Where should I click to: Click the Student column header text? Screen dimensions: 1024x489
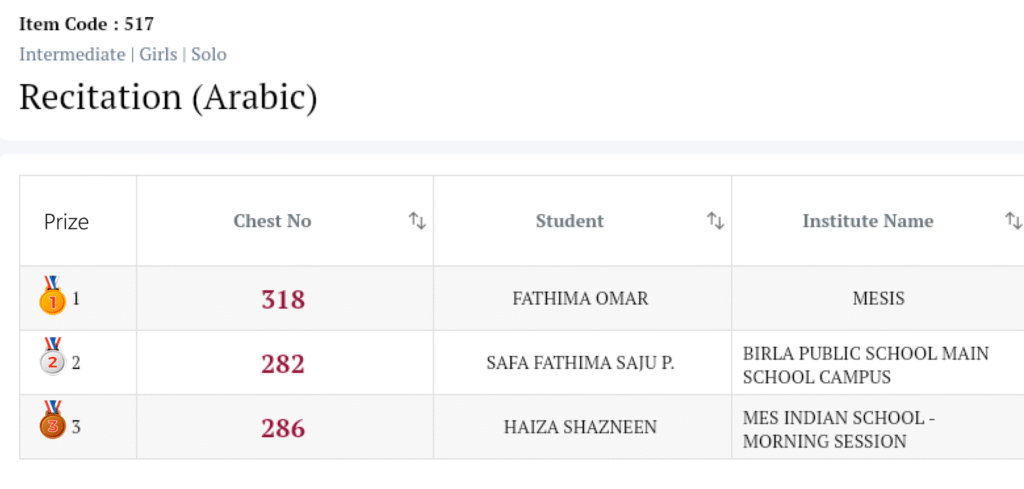point(569,221)
